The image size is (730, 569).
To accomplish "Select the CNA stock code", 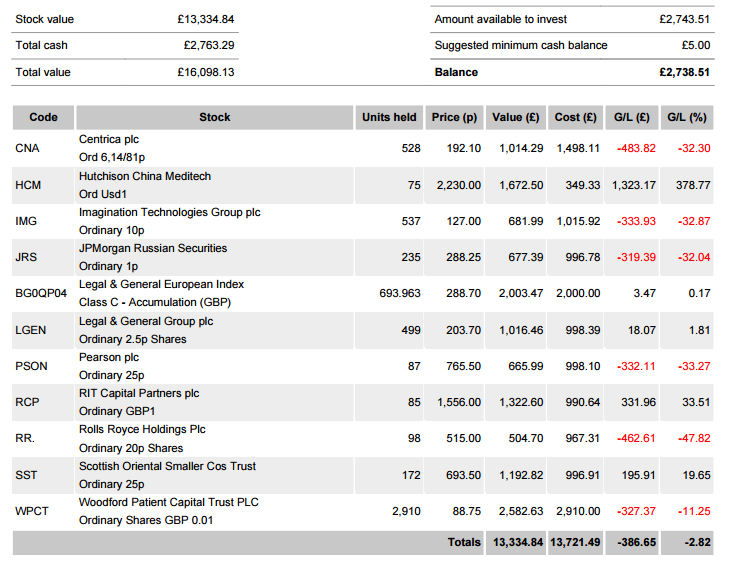I will tap(27, 148).
